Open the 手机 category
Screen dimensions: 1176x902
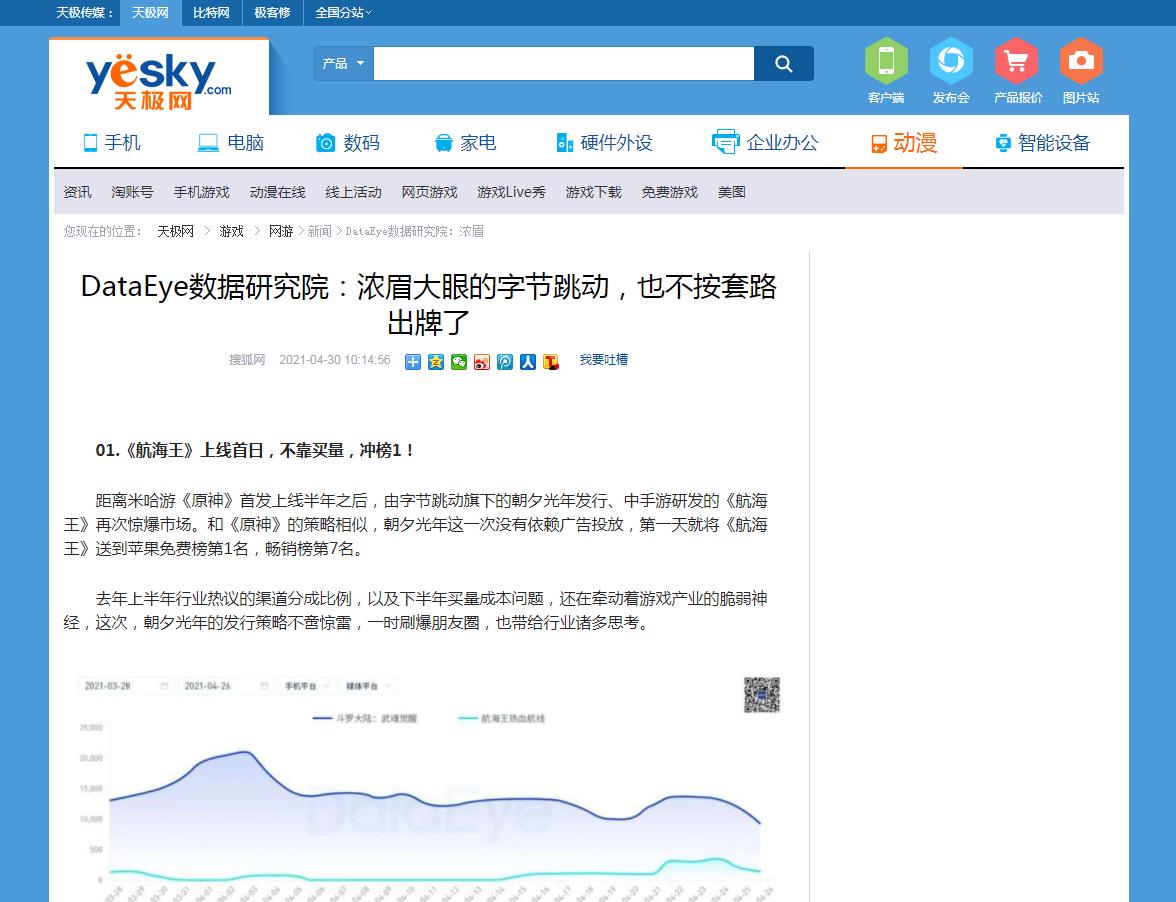coord(112,142)
